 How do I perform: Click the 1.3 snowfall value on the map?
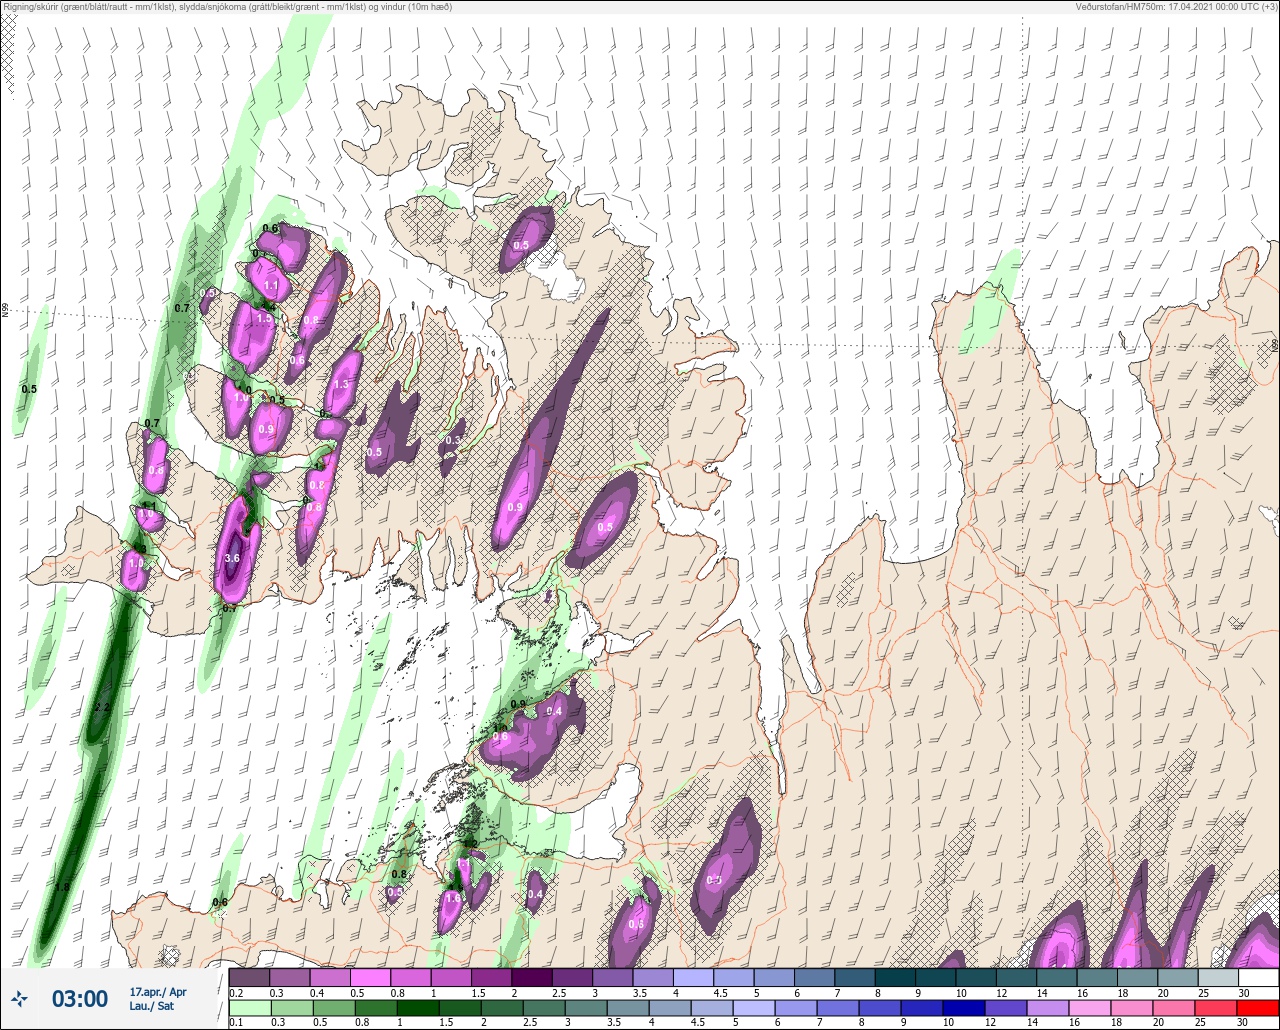[x=341, y=384]
